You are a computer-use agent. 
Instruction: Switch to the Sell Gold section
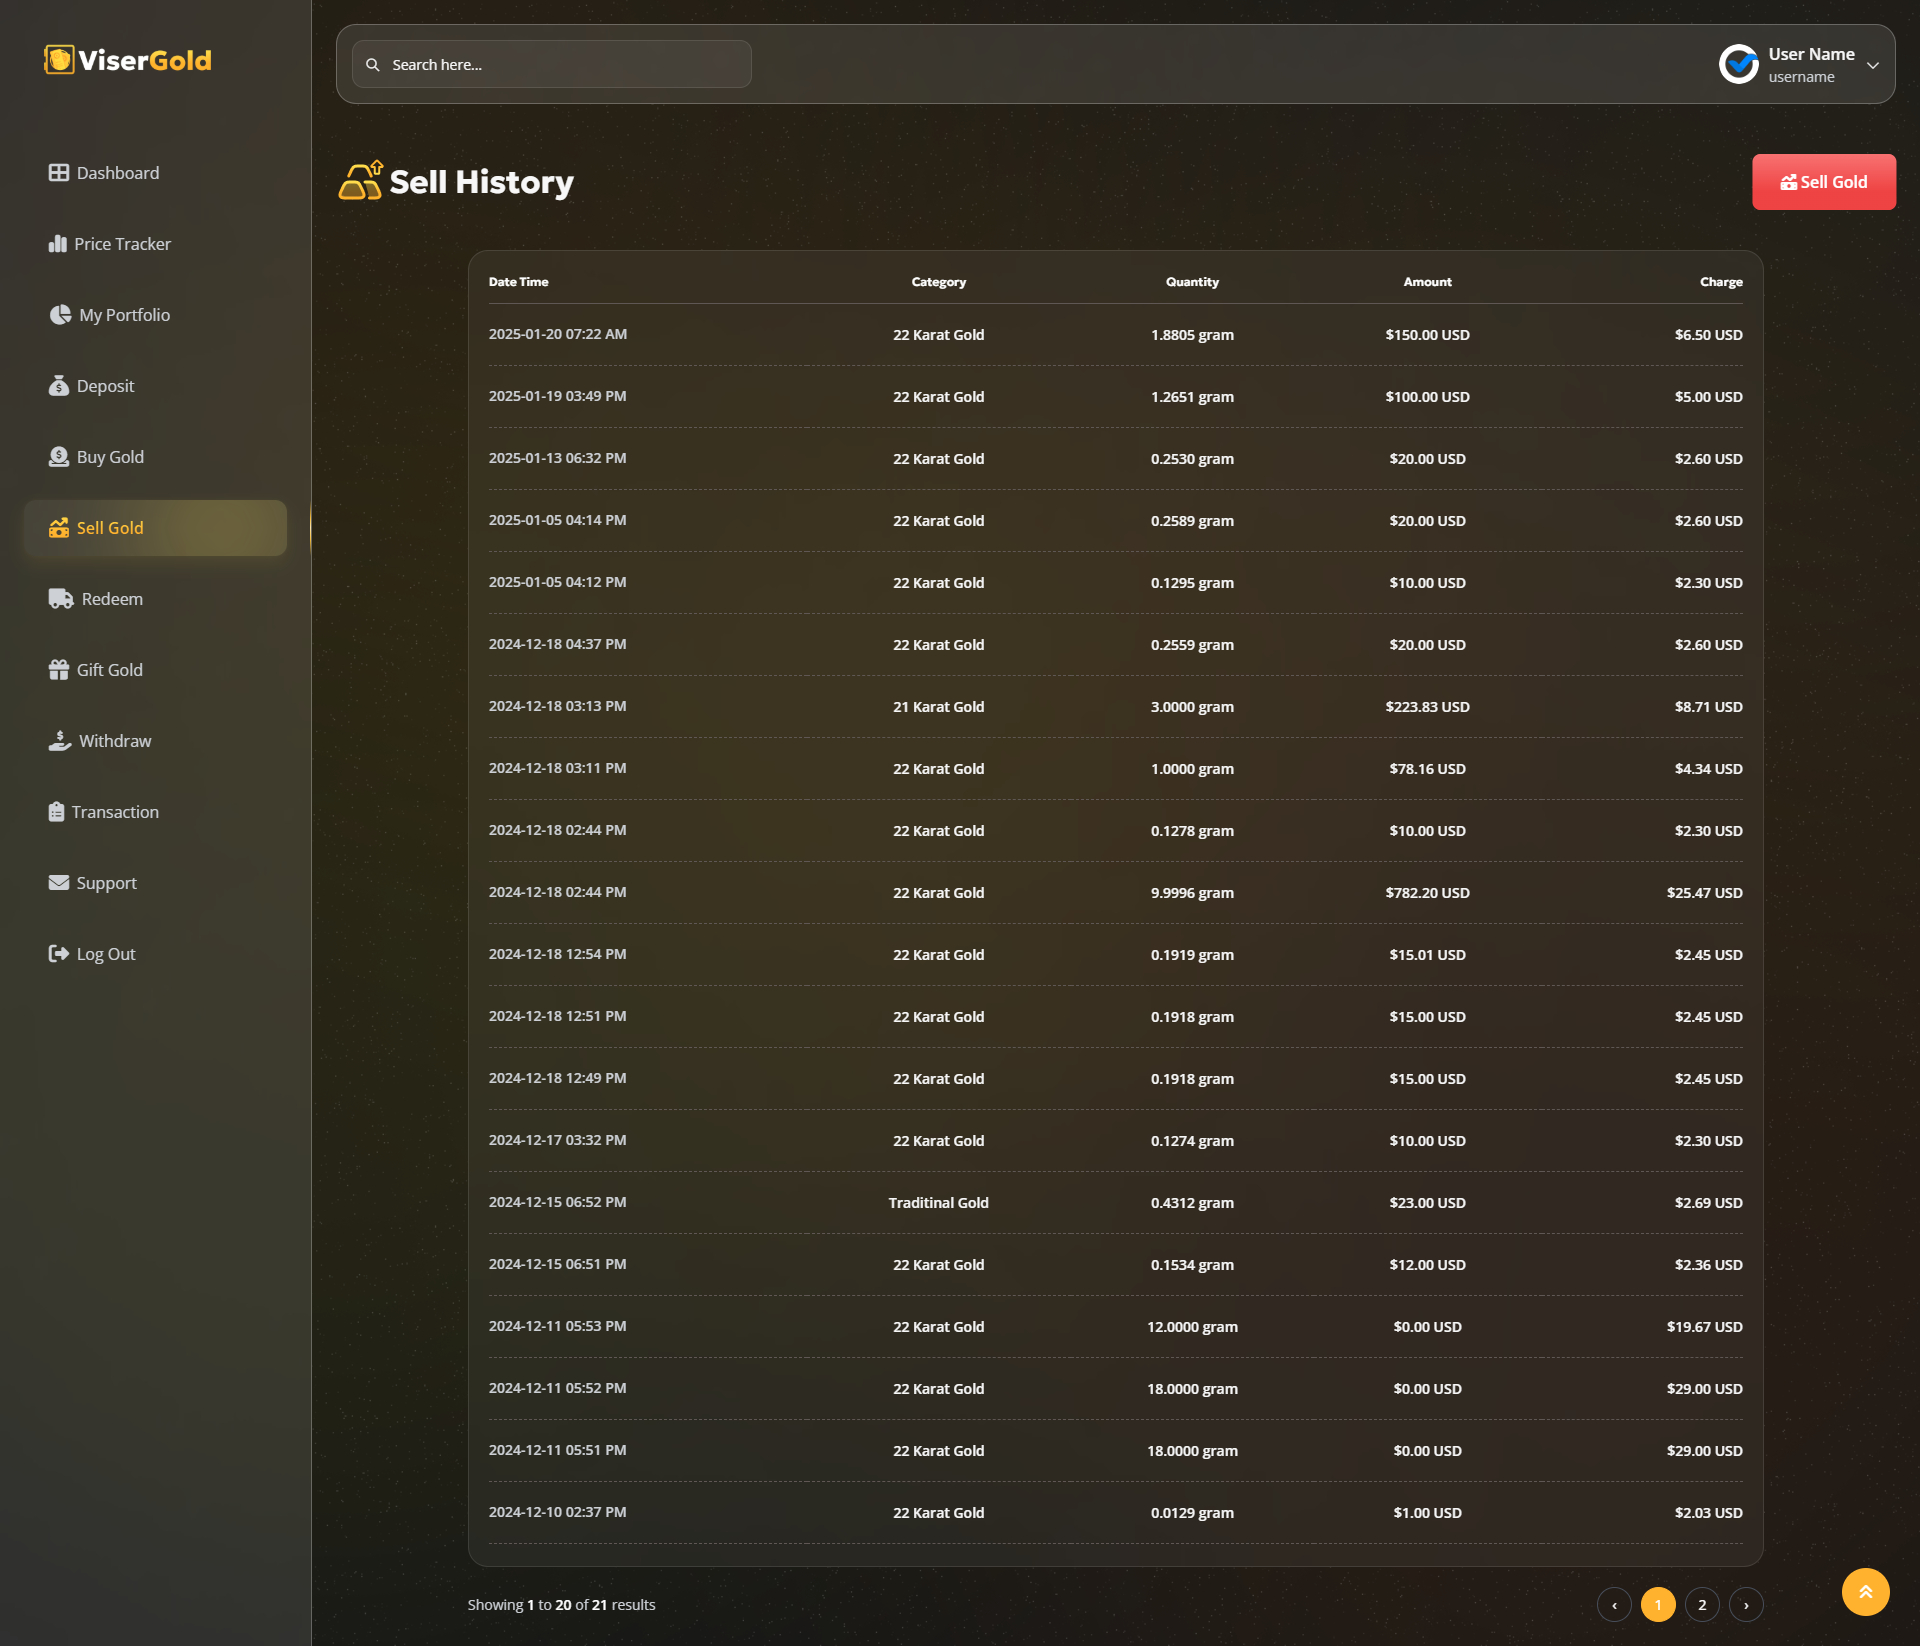110,527
